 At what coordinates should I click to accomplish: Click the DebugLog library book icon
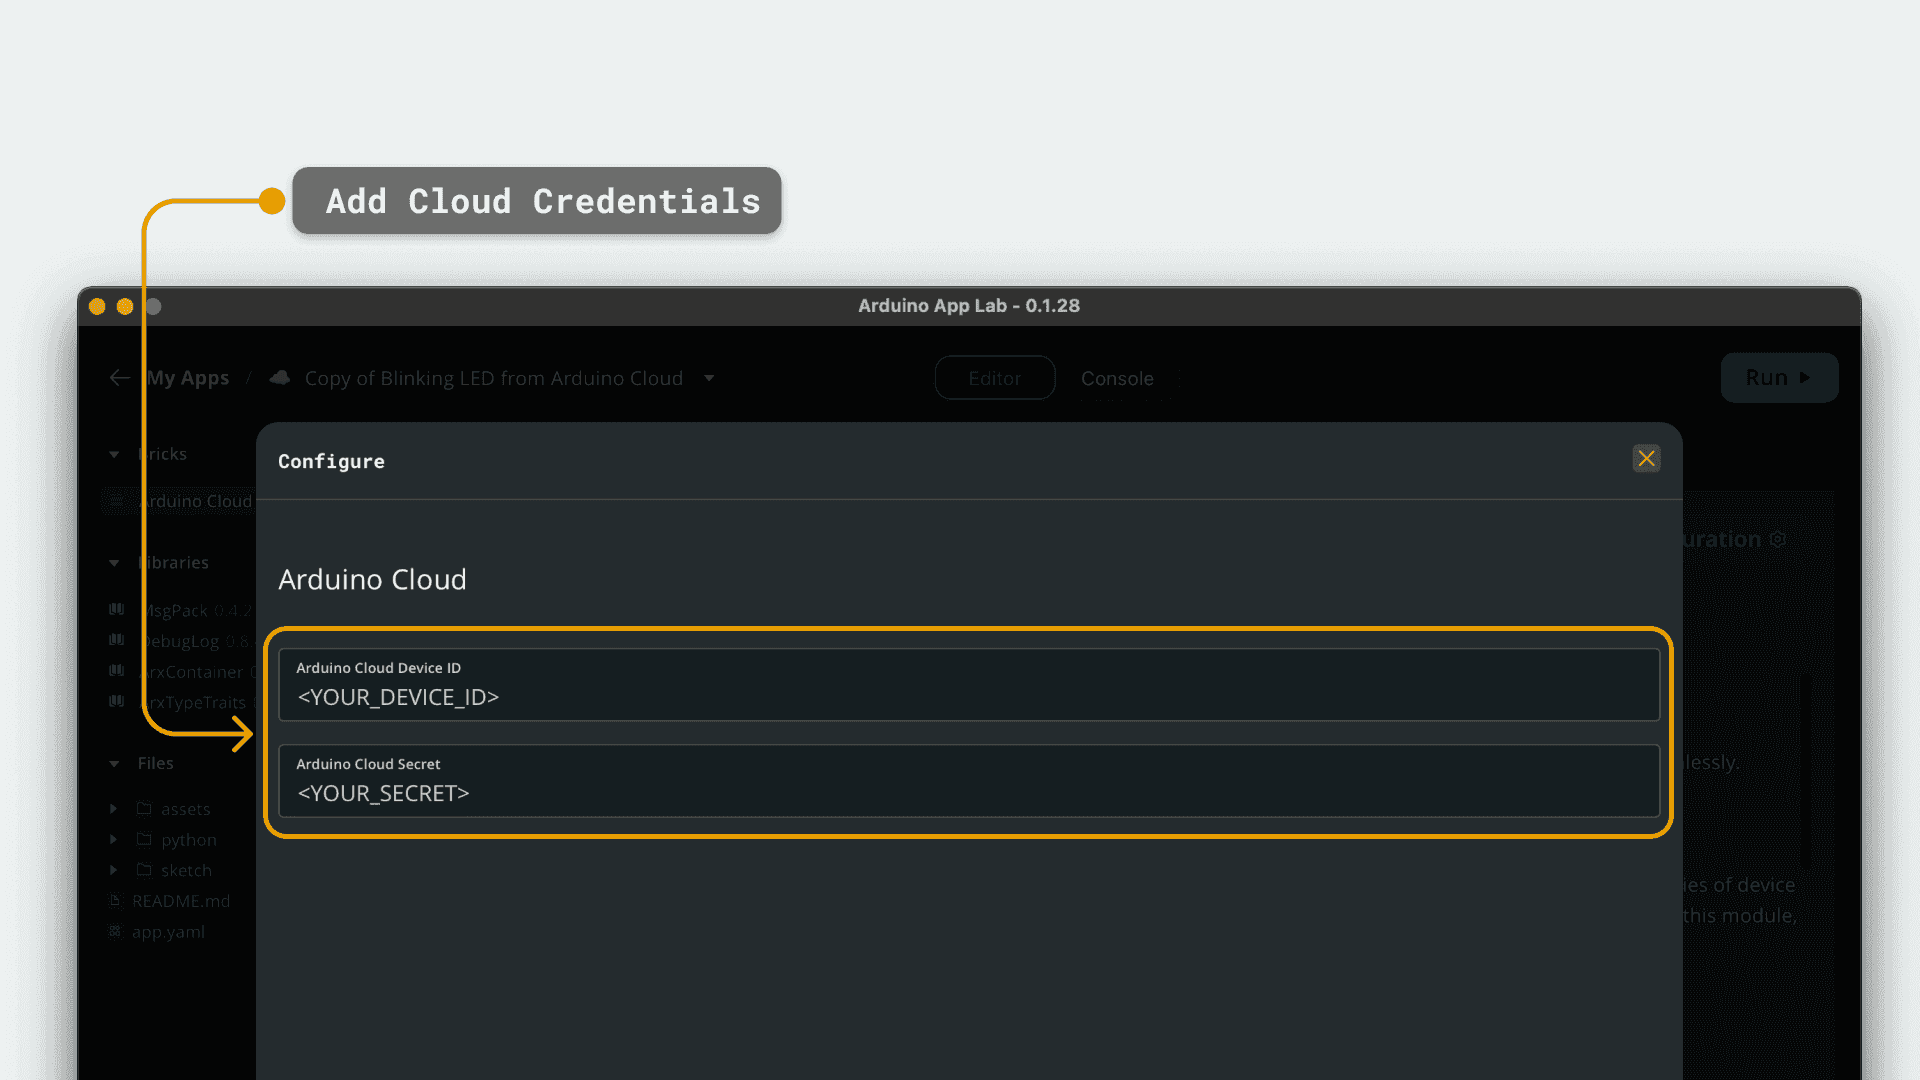(115, 640)
